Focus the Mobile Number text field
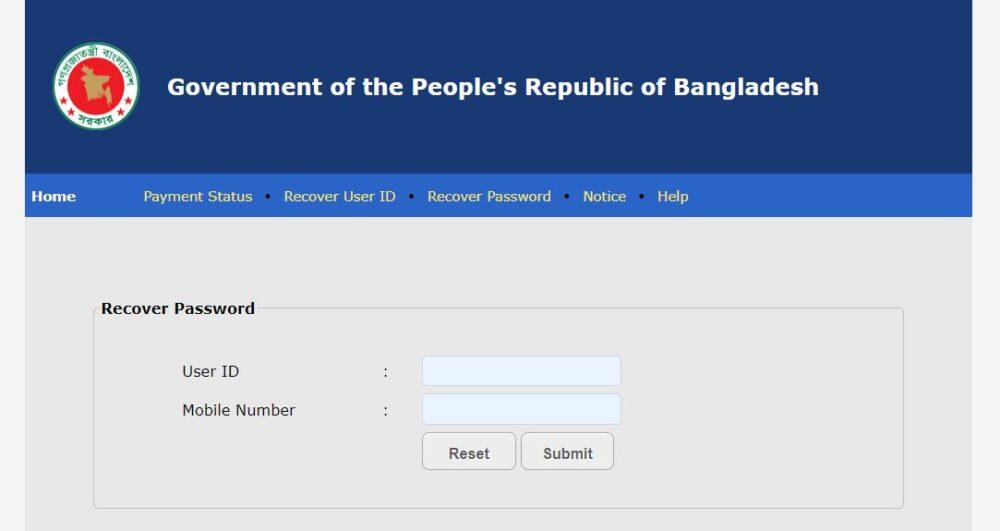The image size is (1000, 531). coord(521,409)
